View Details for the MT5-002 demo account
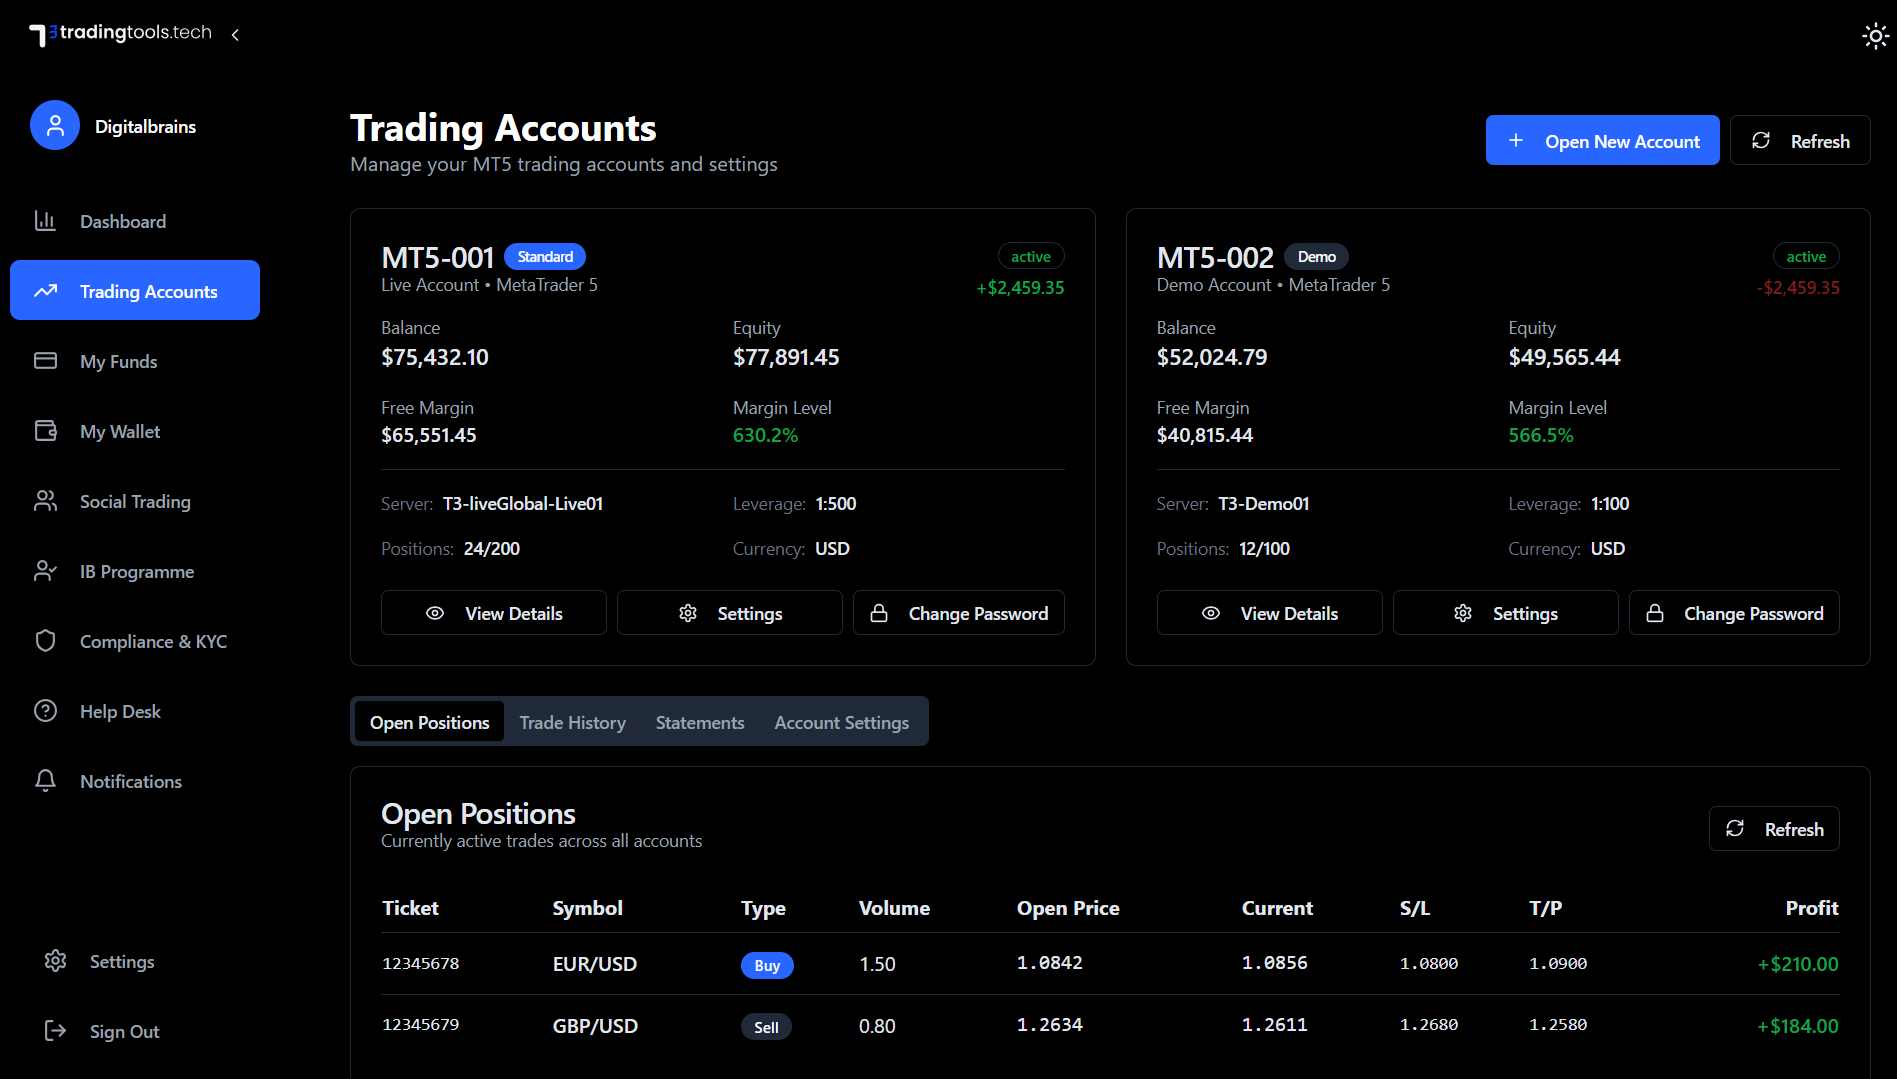This screenshot has width=1897, height=1079. pos(1269,612)
